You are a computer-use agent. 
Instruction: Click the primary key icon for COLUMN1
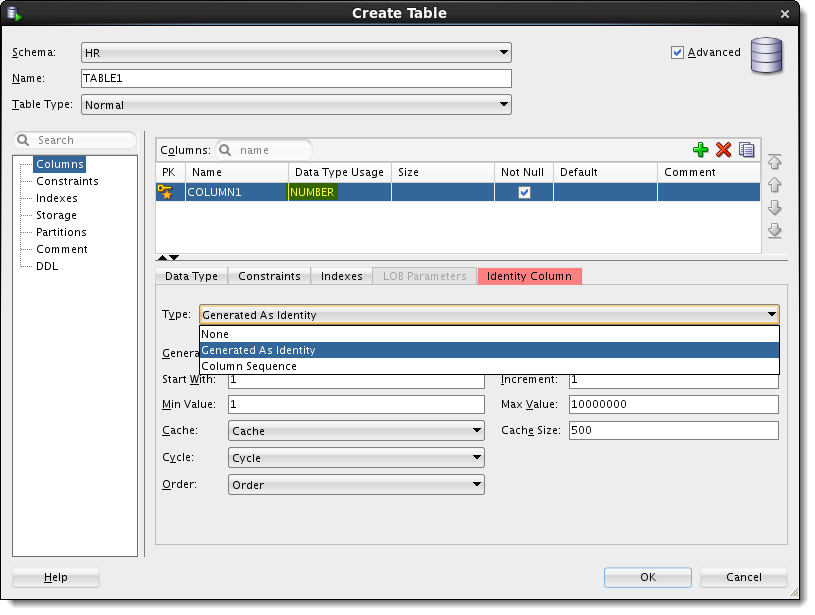tap(165, 192)
